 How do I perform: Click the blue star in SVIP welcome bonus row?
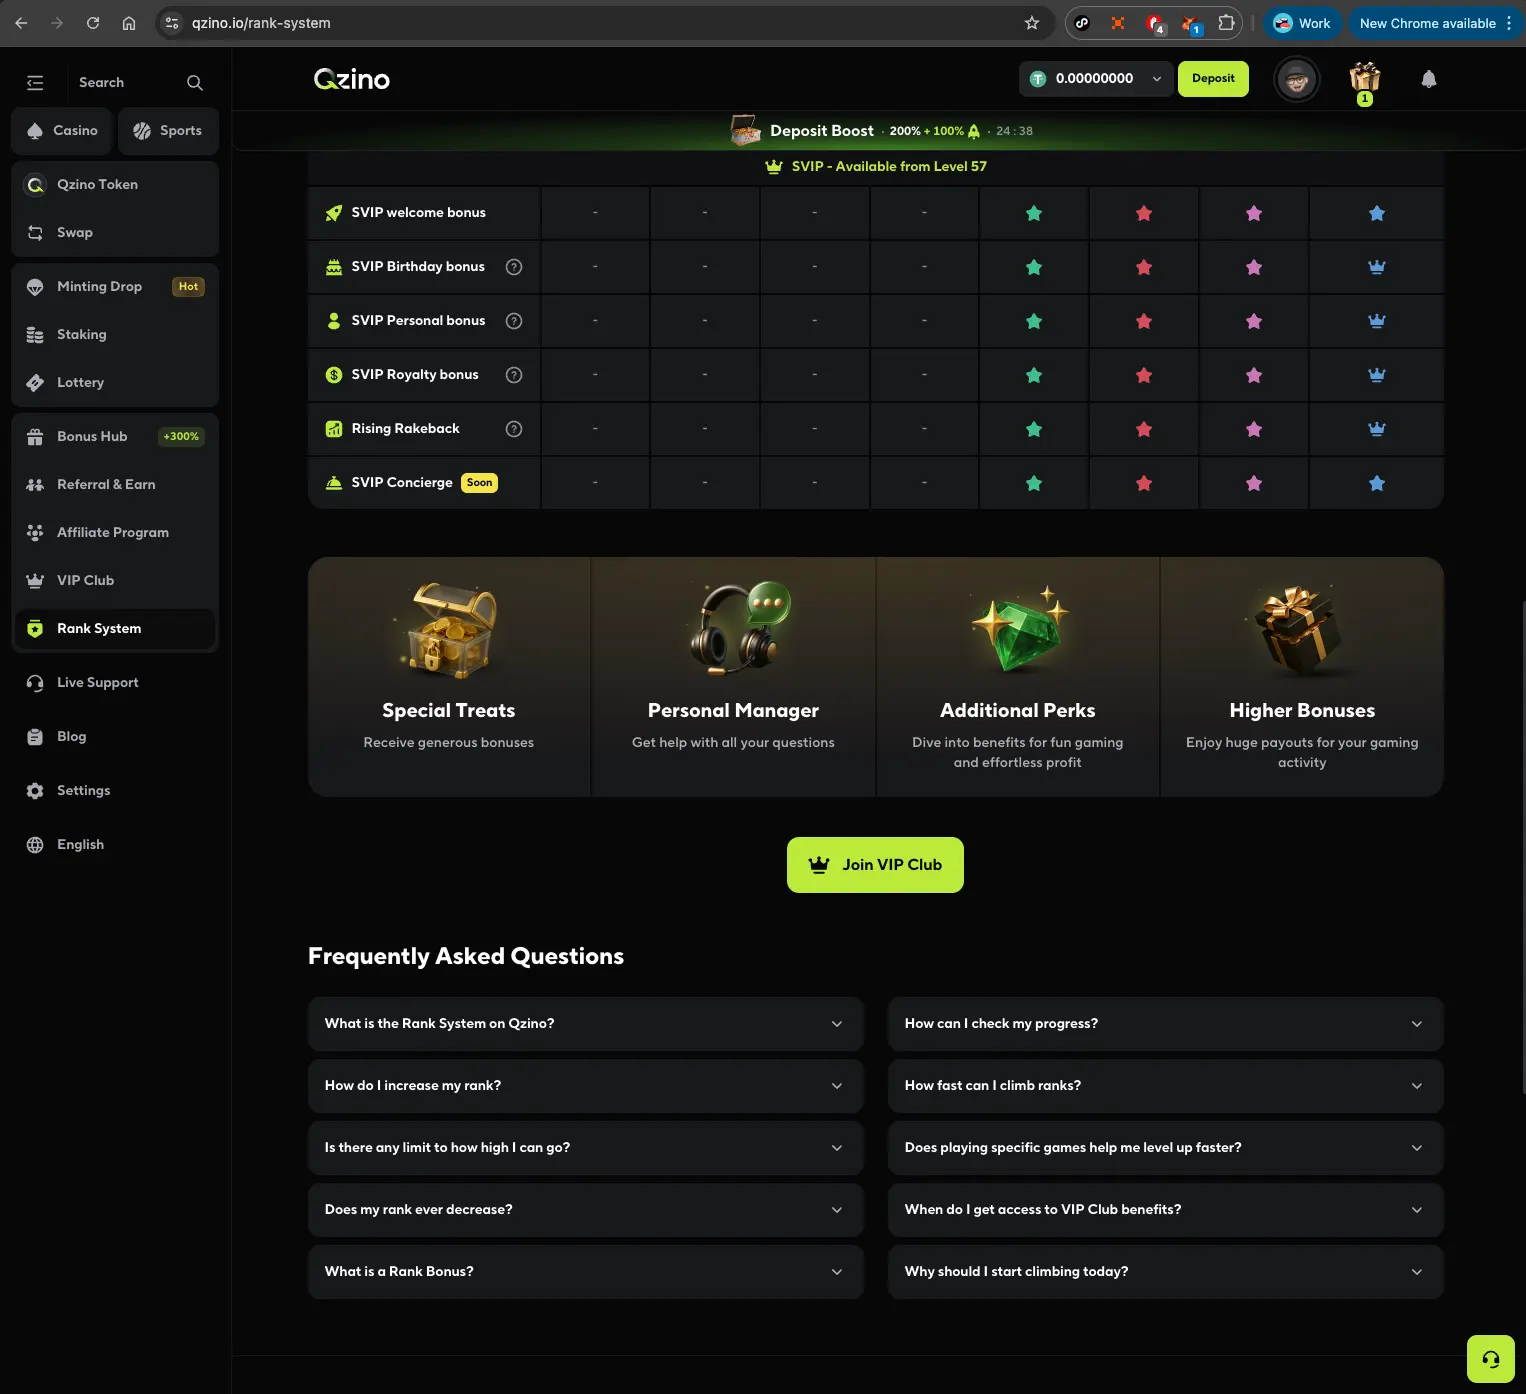(x=1377, y=213)
